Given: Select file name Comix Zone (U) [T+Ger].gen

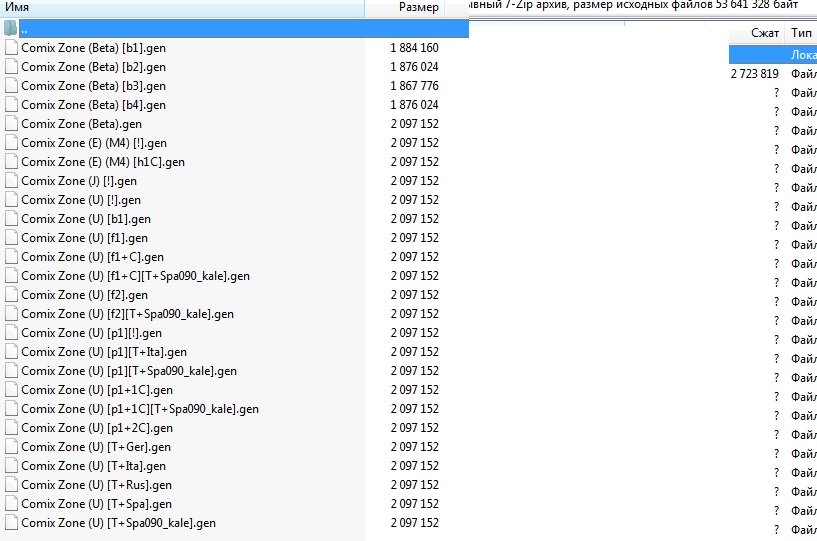Looking at the screenshot, I should [x=96, y=447].
